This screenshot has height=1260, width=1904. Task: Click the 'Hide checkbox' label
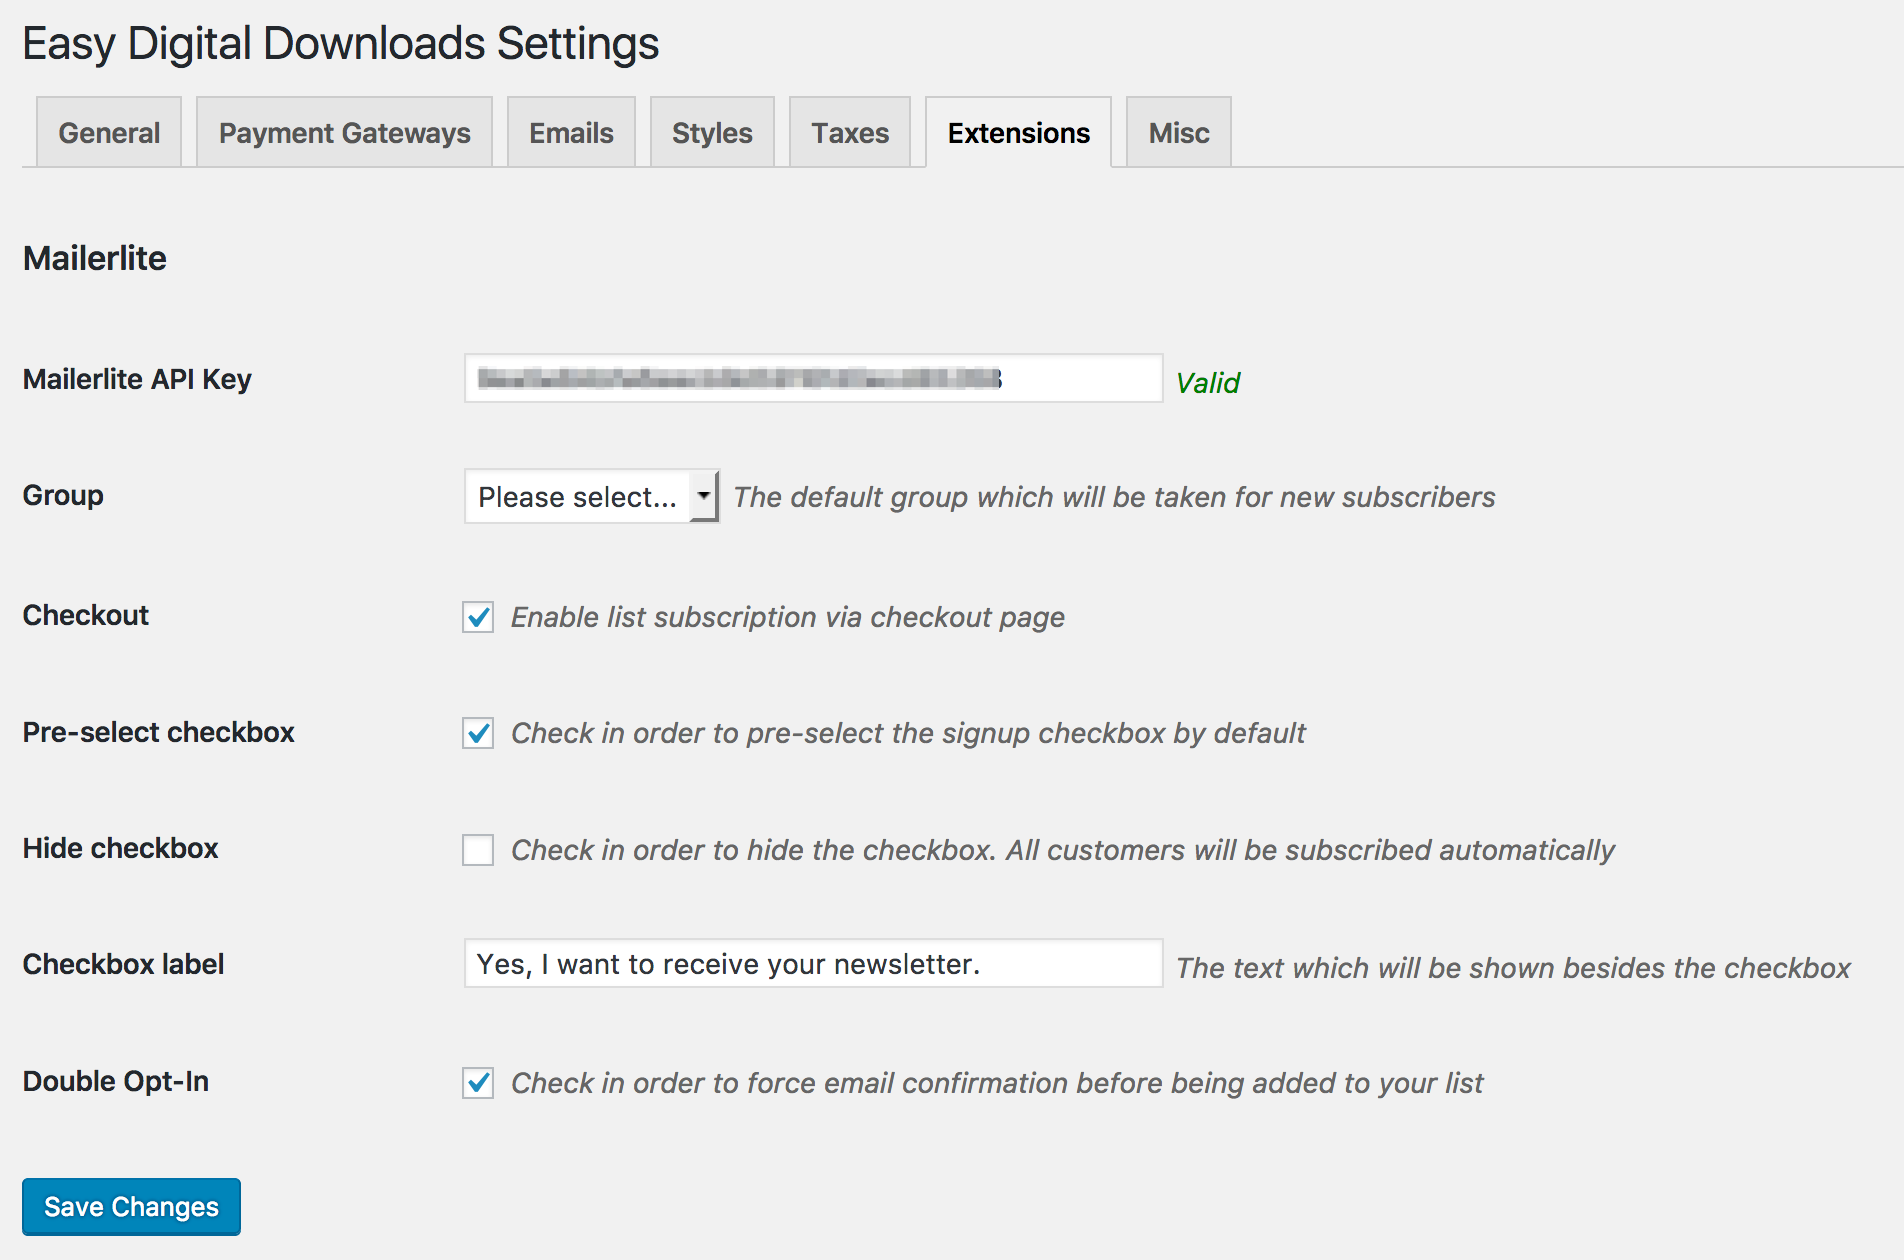[120, 848]
